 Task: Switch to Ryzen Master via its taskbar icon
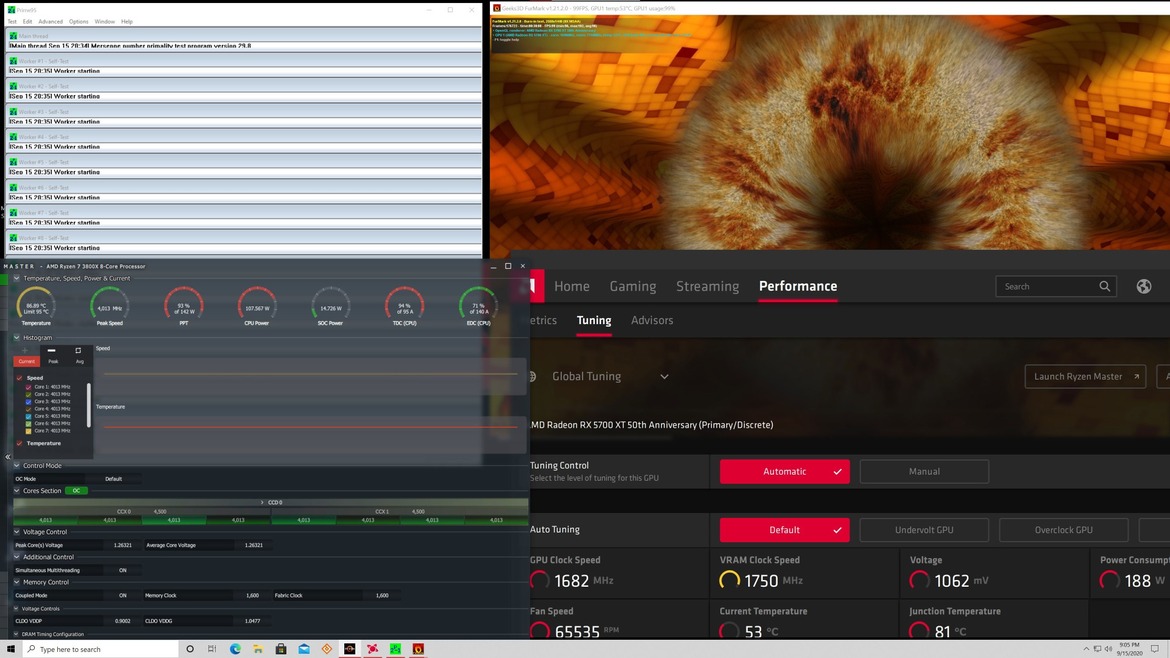pyautogui.click(x=349, y=649)
